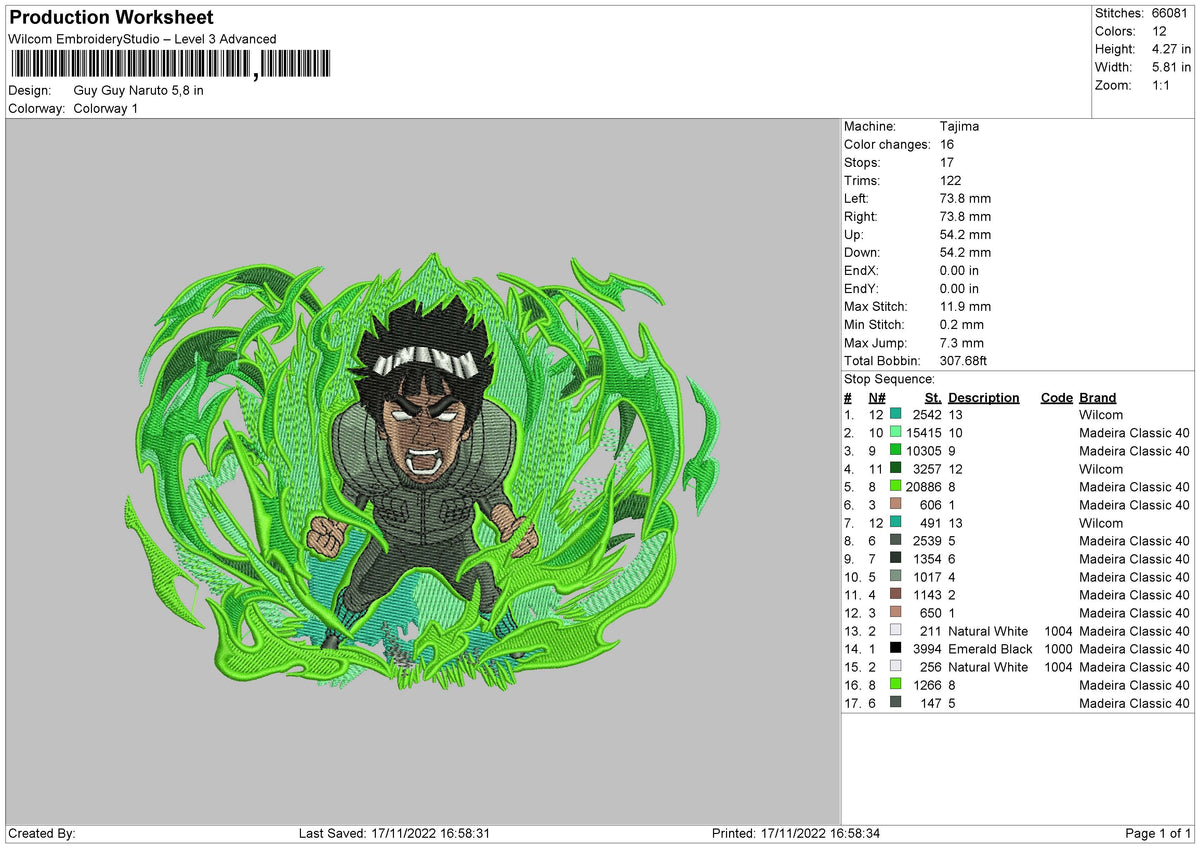This screenshot has width=1200, height=848.
Task: Select the brown swatch in row 11
Action: (x=895, y=595)
